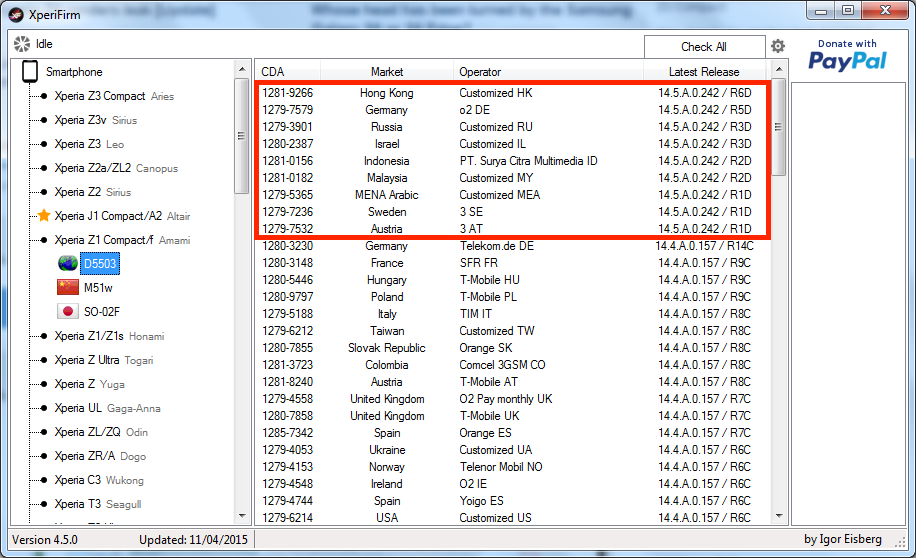Viewport: 916px width, 558px height.
Task: Select the Austria 3 AT row
Action: click(513, 228)
